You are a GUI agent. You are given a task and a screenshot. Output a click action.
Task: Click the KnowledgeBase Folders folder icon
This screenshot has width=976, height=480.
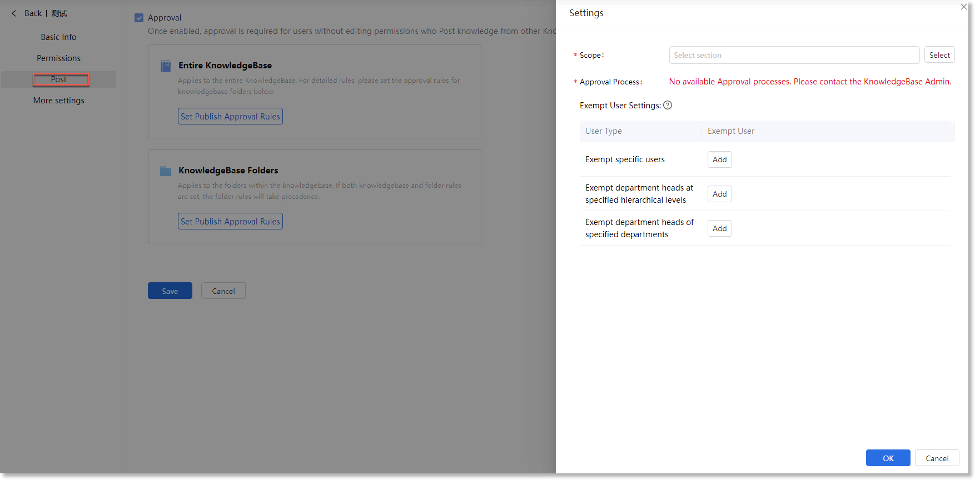(x=165, y=171)
